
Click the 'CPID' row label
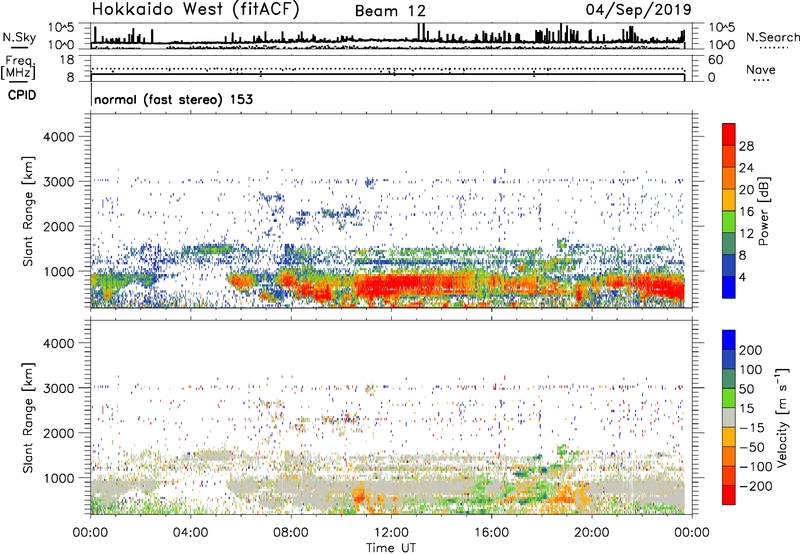22,95
